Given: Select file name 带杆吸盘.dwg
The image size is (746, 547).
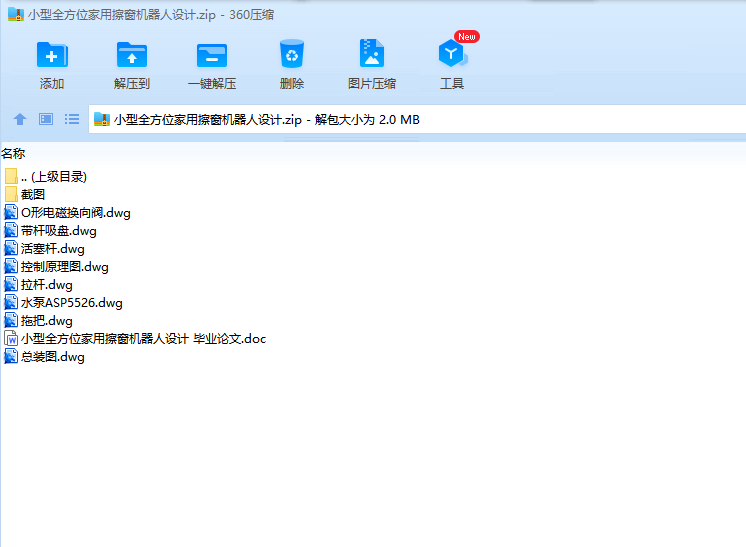Looking at the screenshot, I should 59,231.
